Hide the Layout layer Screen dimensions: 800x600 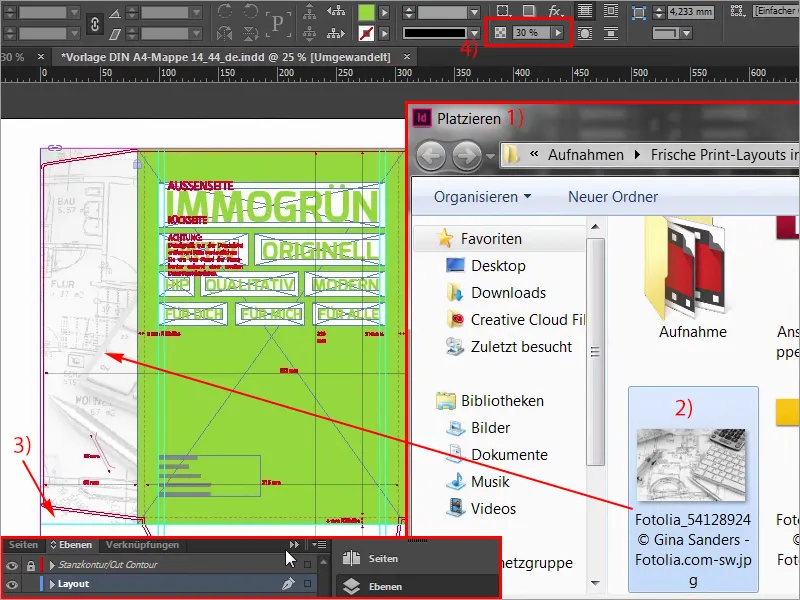pos(10,584)
